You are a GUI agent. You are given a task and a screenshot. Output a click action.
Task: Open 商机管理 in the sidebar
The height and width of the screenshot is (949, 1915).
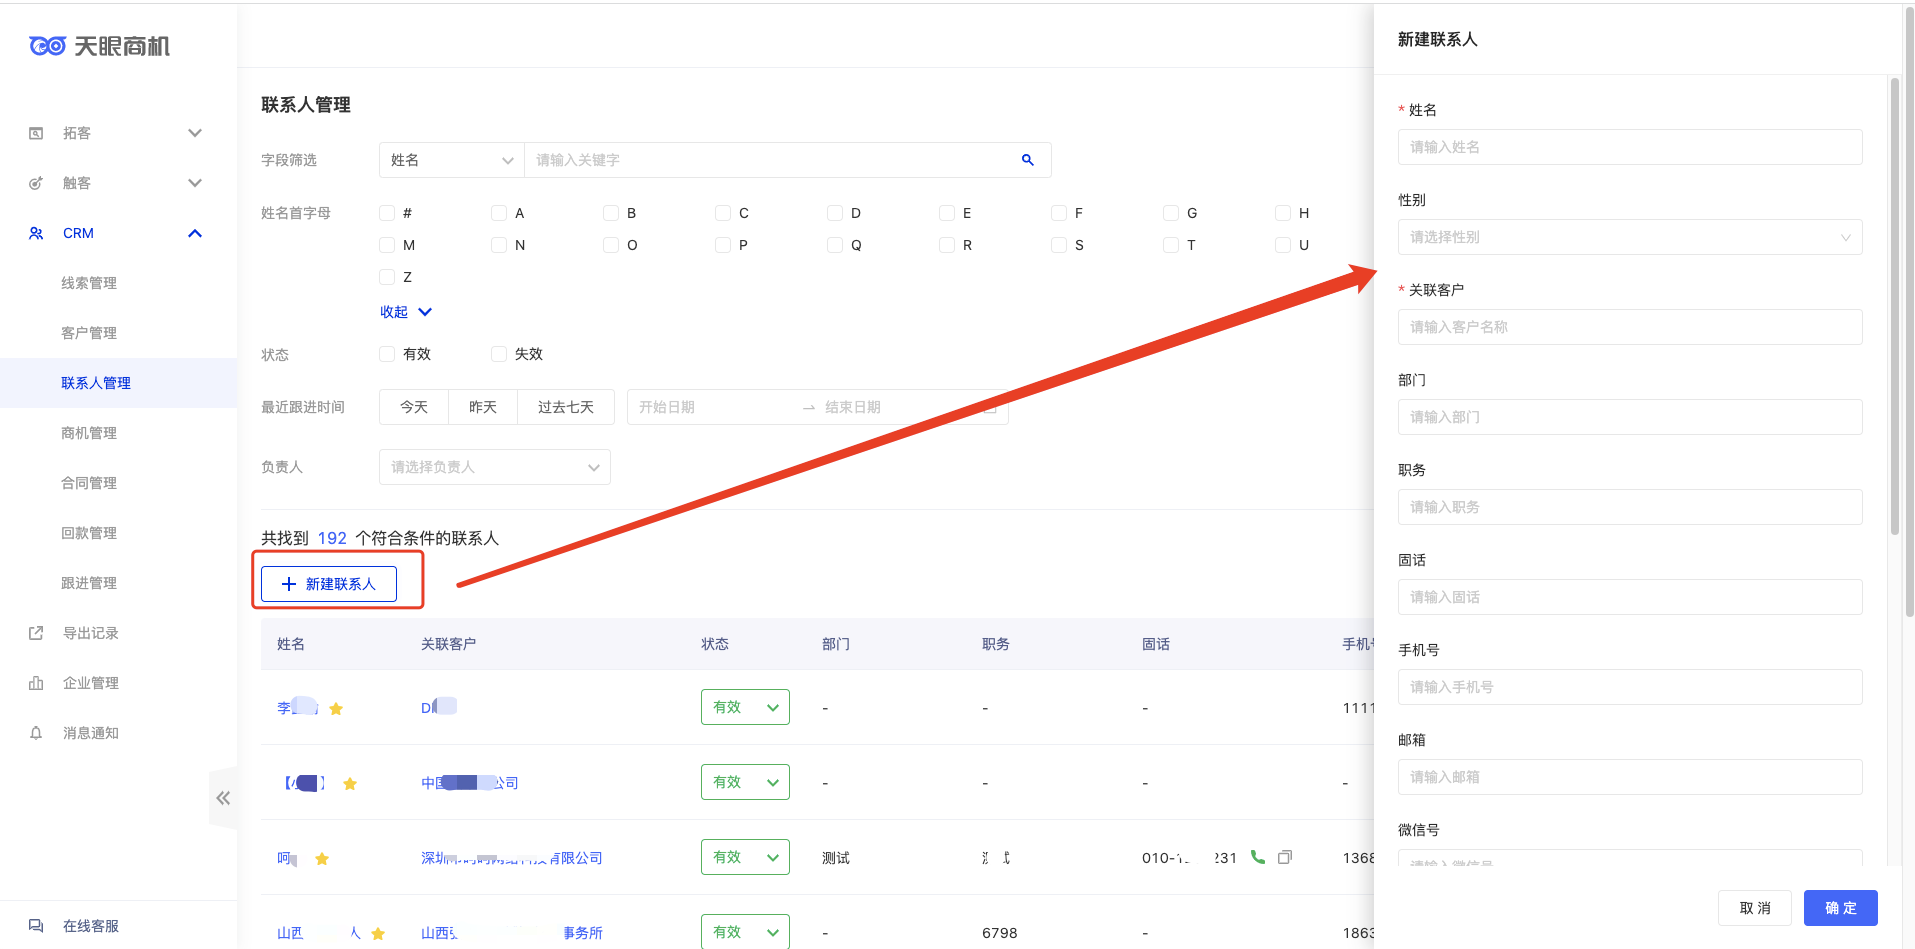point(89,433)
